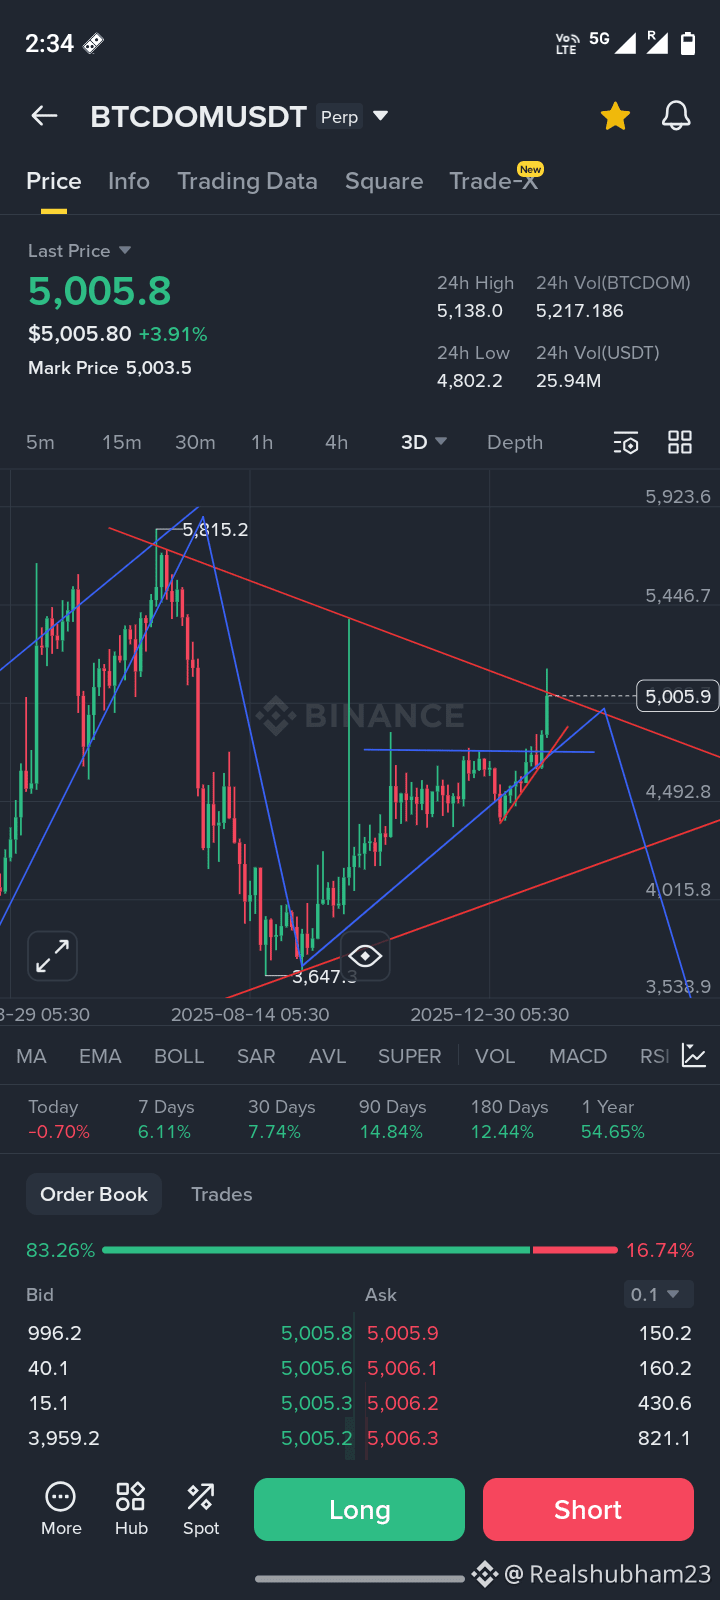Select the 5m timeframe
720x1600 pixels.
[40, 442]
